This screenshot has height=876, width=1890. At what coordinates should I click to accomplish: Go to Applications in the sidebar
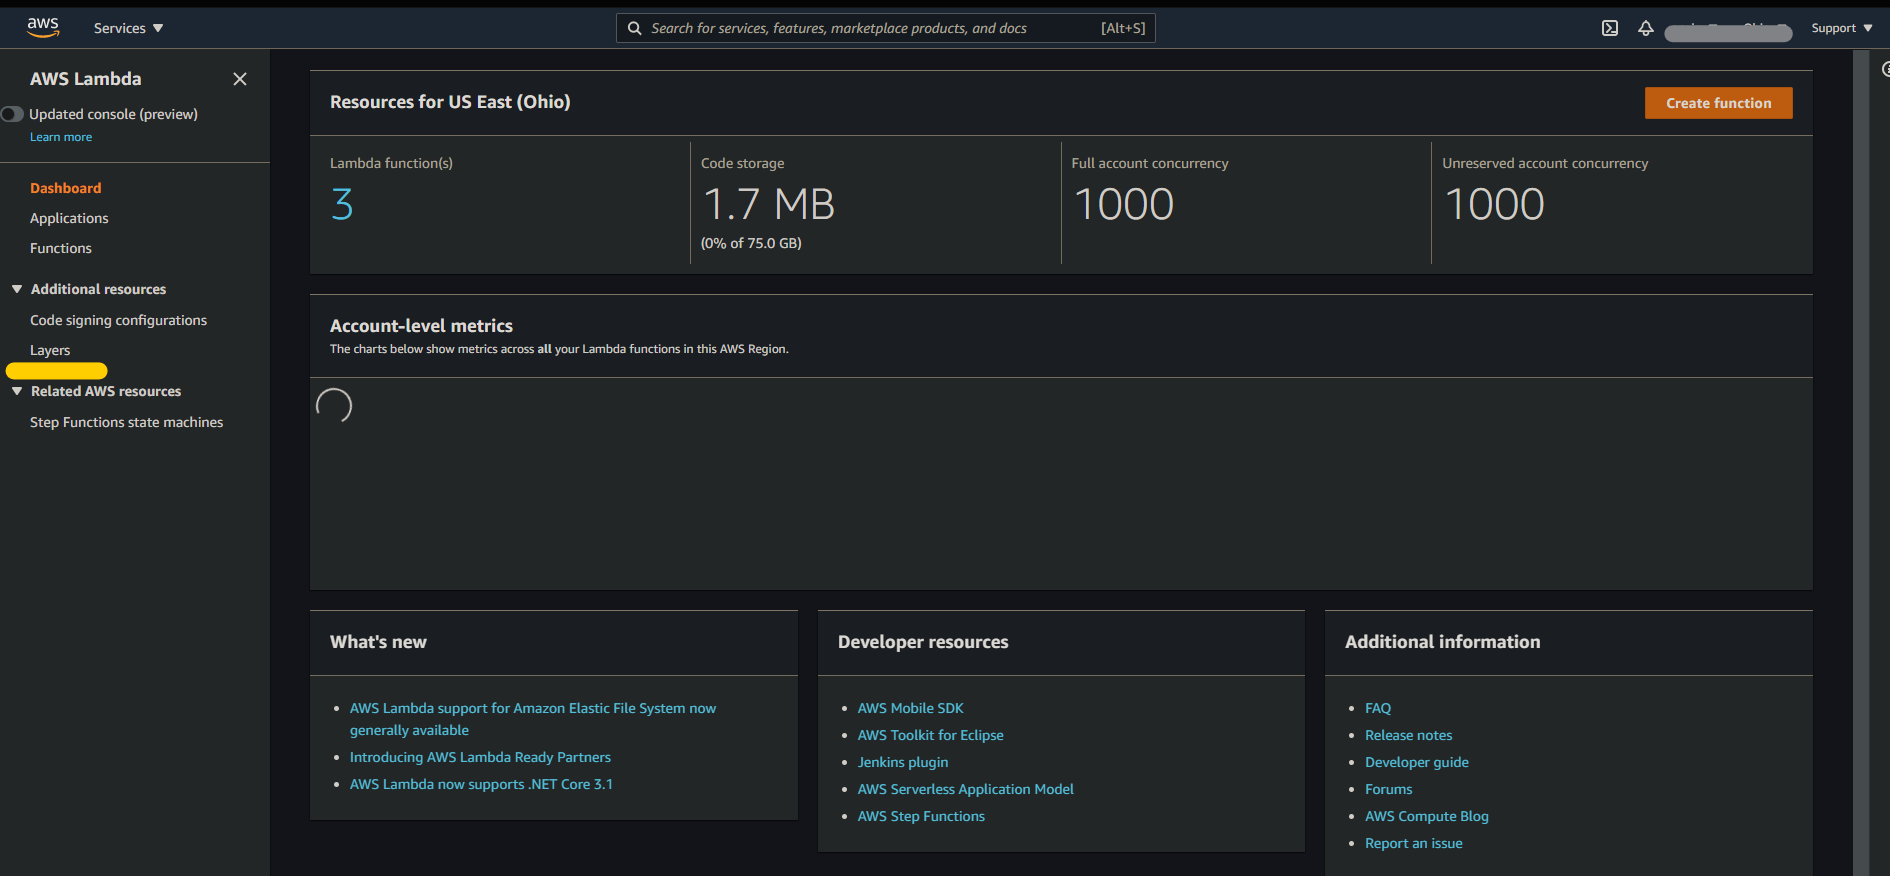(x=69, y=218)
